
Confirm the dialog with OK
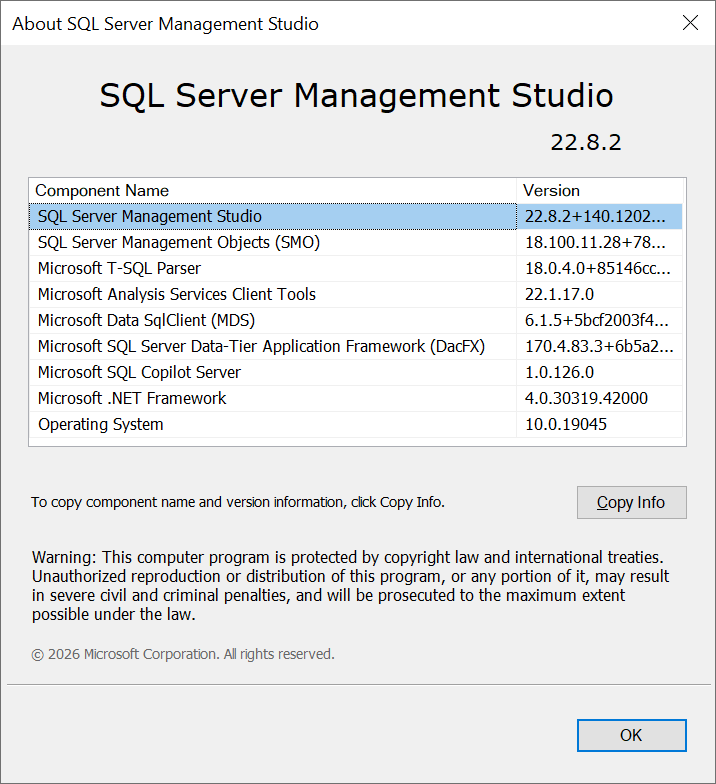tap(632, 735)
